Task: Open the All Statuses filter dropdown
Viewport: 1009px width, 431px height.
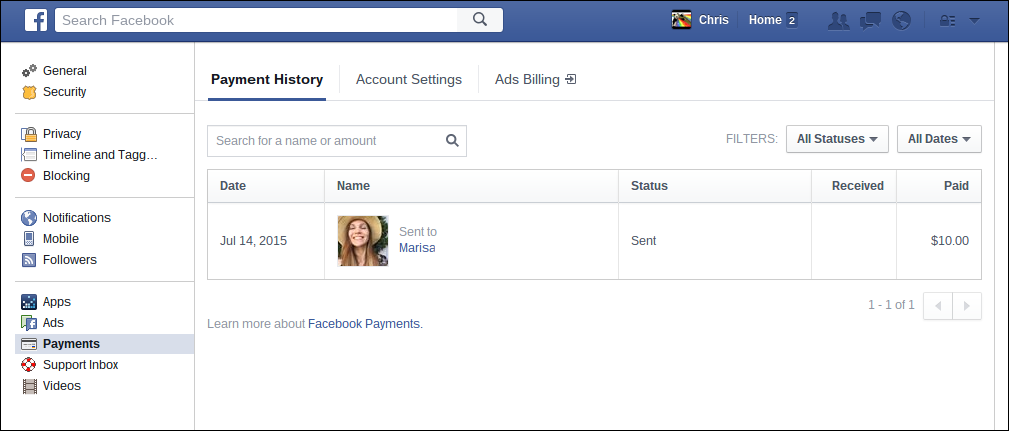Action: tap(837, 139)
